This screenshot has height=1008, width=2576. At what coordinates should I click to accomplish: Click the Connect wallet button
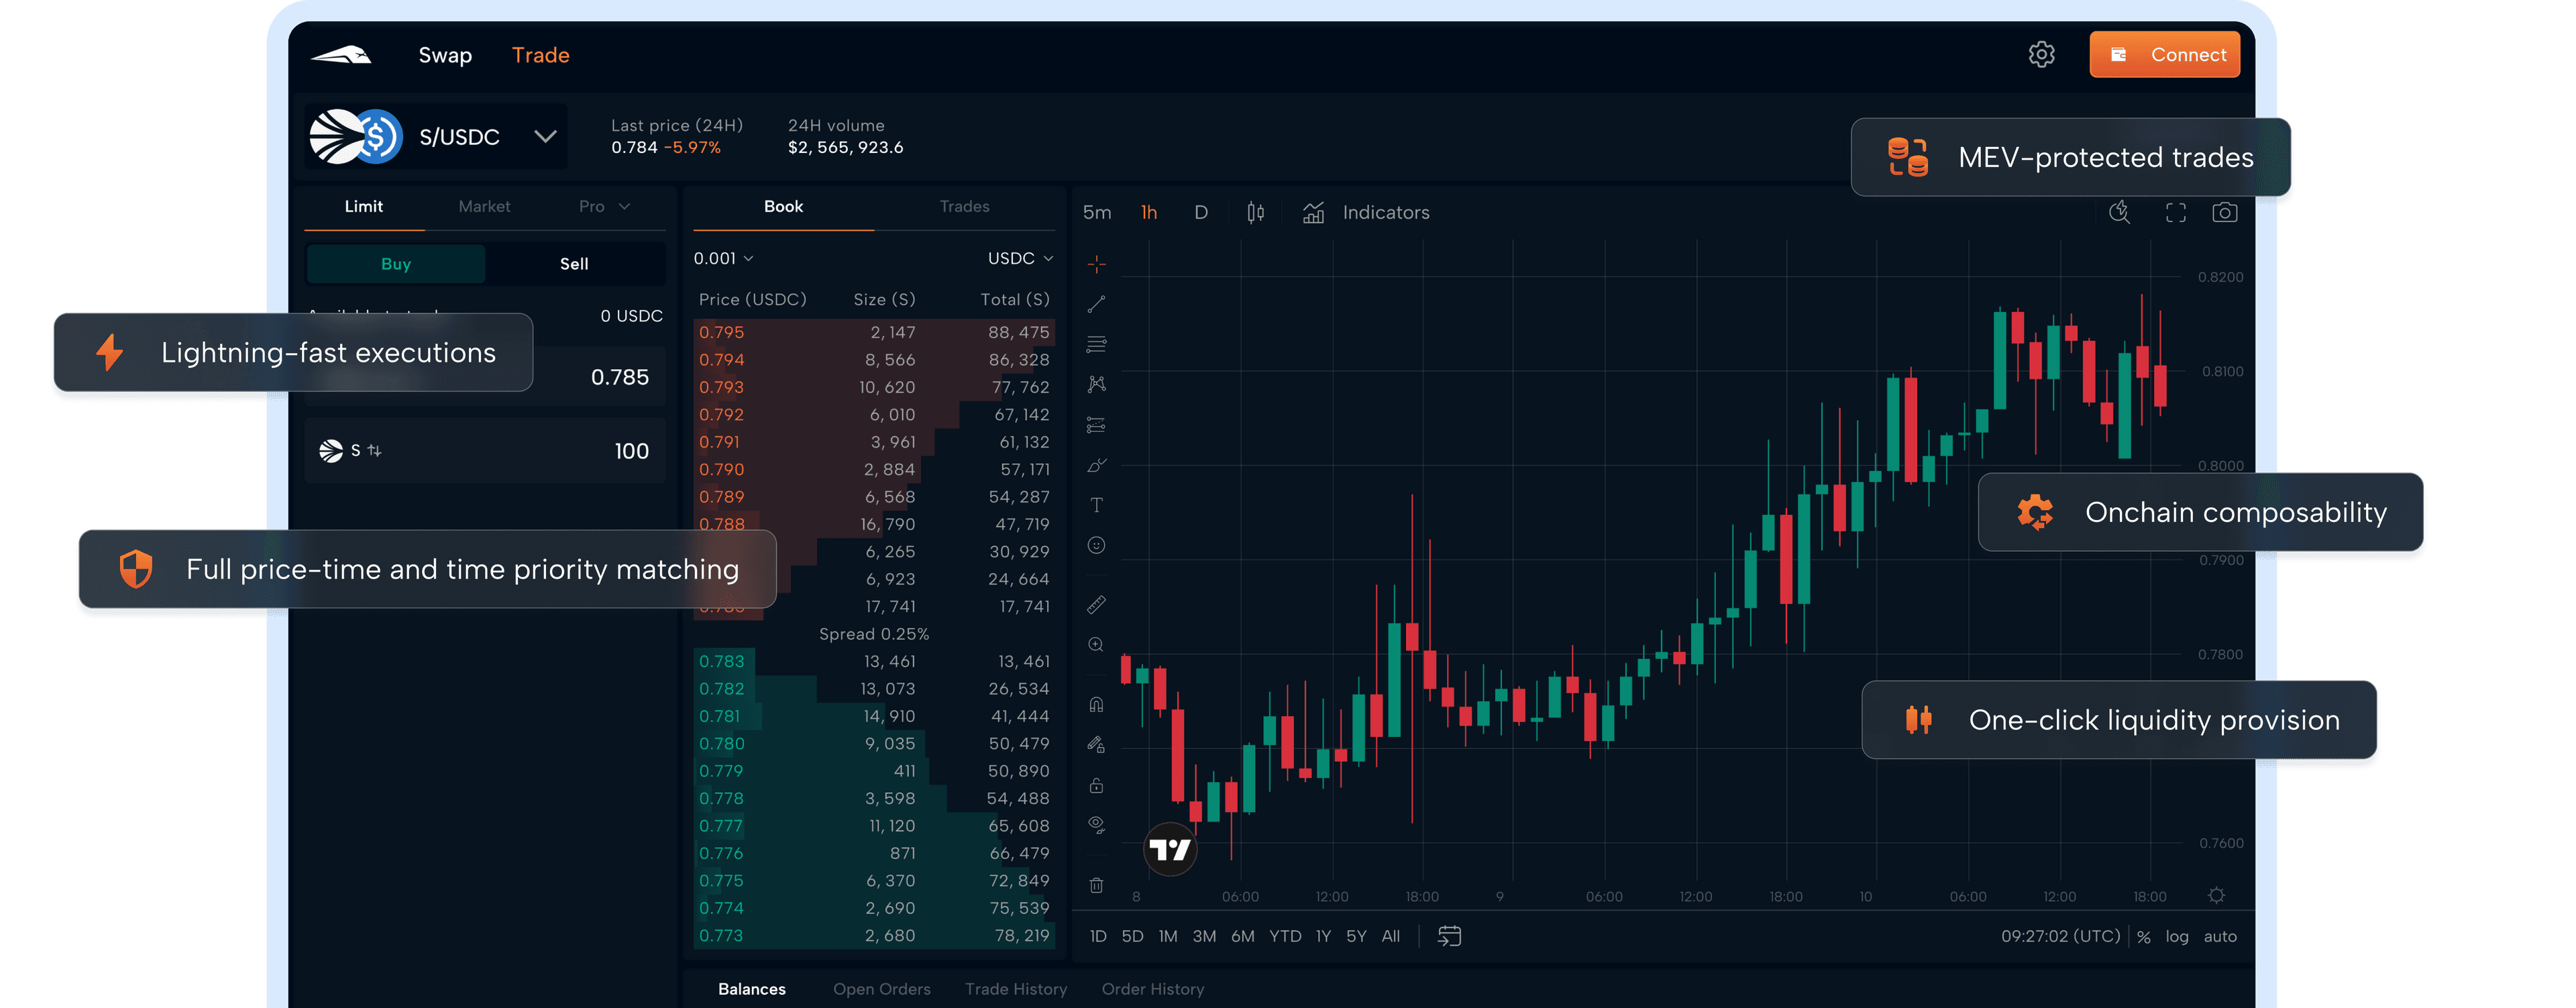2164,55
